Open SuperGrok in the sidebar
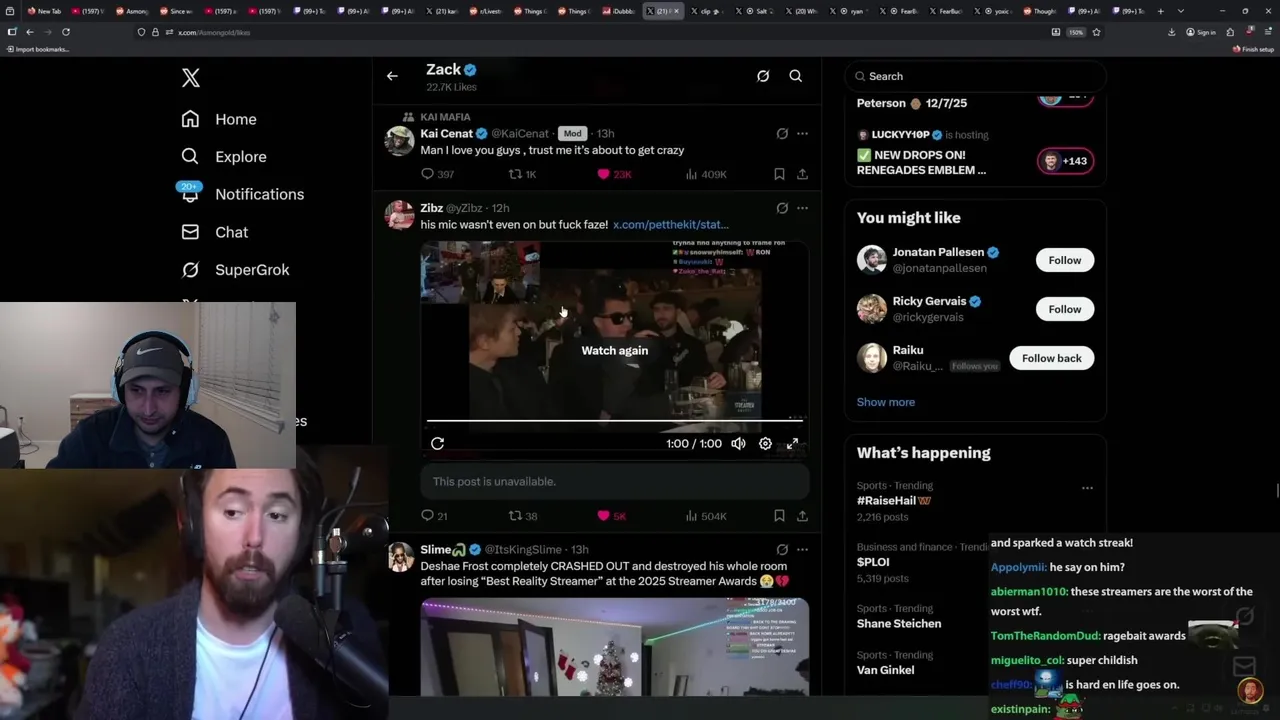 pos(235,270)
